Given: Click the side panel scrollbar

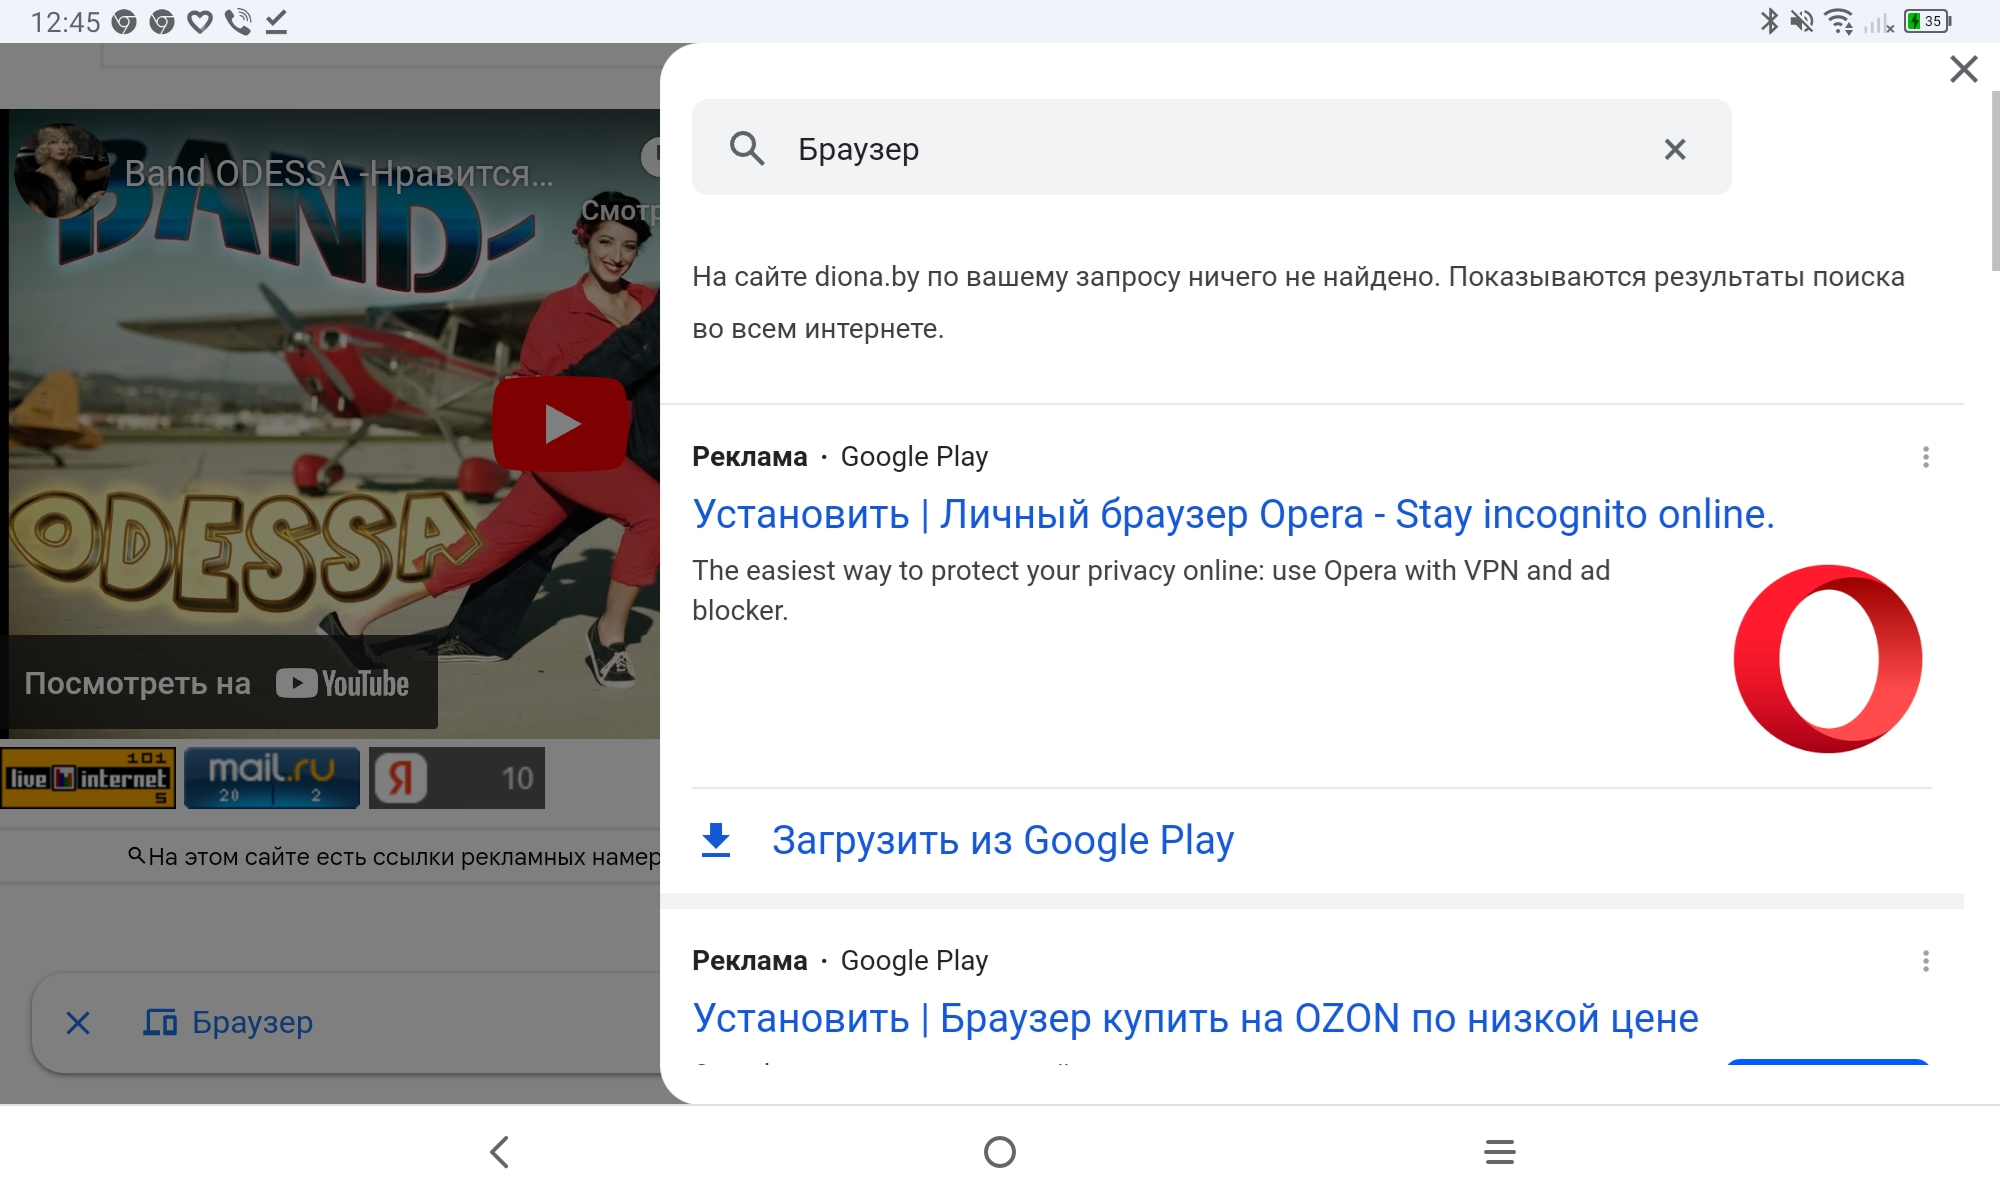Looking at the screenshot, I should pyautogui.click(x=1994, y=180).
